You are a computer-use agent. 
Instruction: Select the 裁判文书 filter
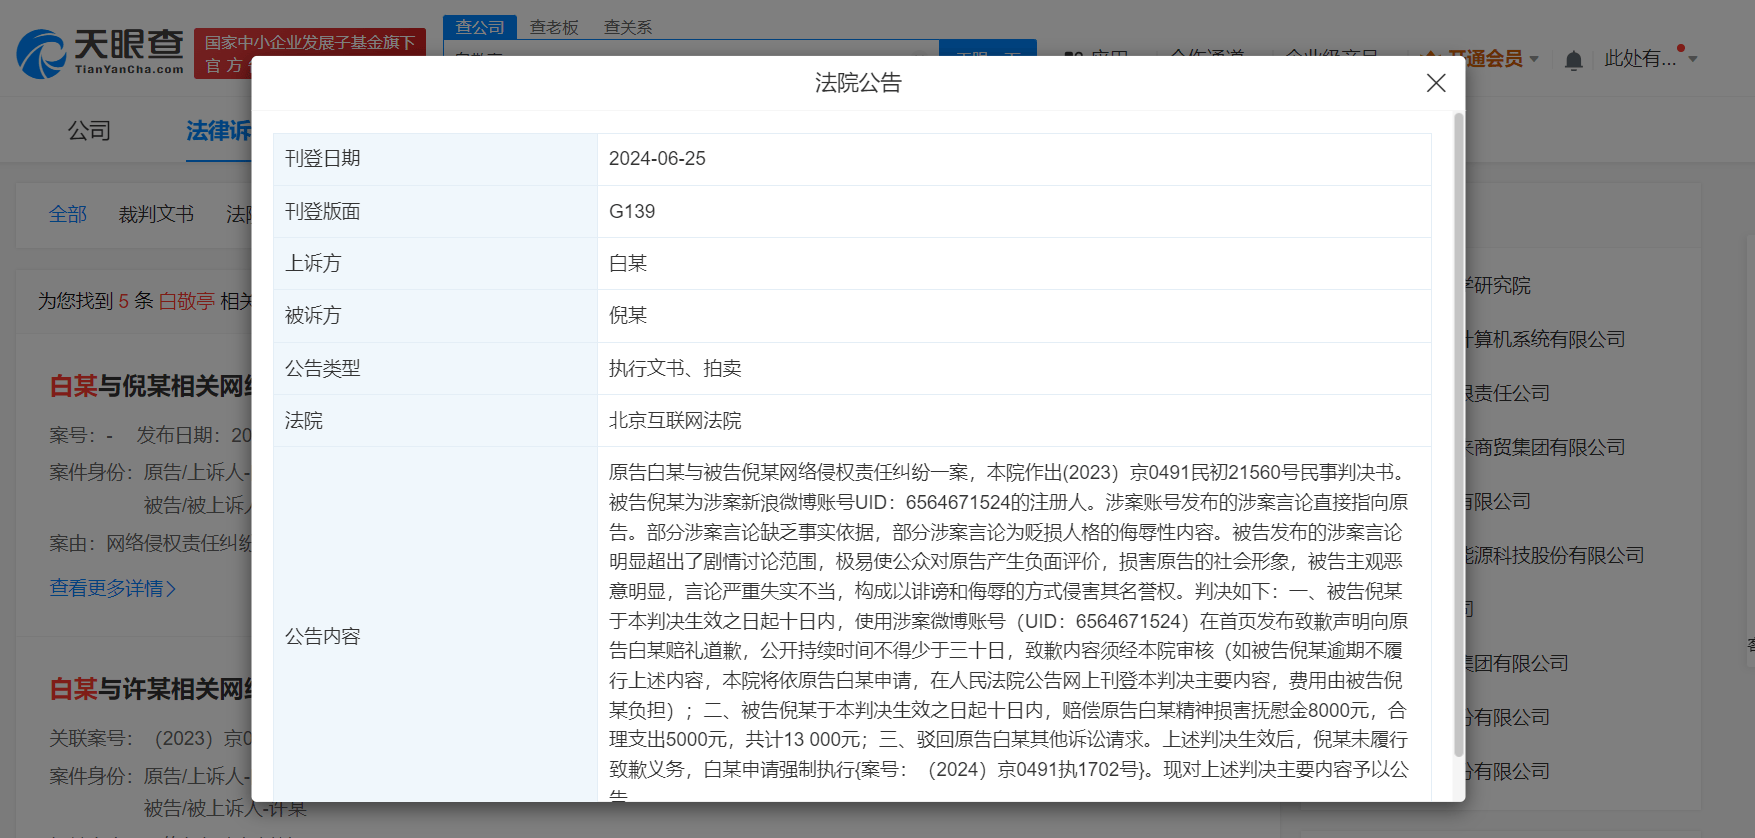coord(156,214)
